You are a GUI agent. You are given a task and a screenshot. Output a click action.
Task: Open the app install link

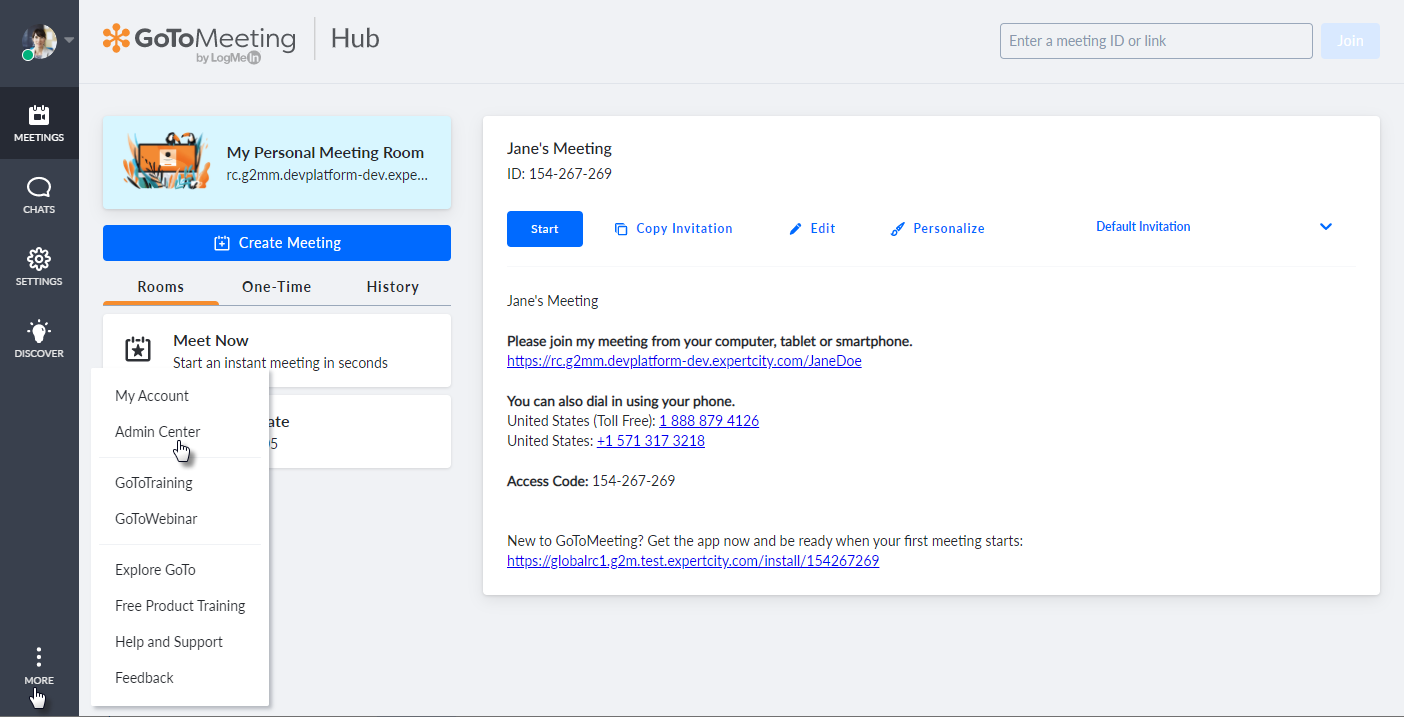coord(693,561)
